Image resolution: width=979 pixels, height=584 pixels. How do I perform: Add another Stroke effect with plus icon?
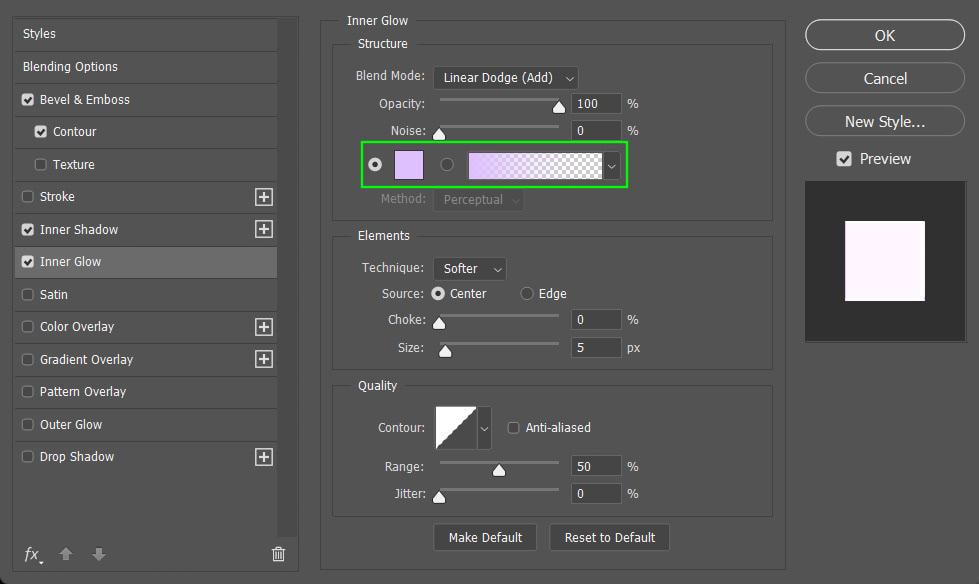point(263,197)
